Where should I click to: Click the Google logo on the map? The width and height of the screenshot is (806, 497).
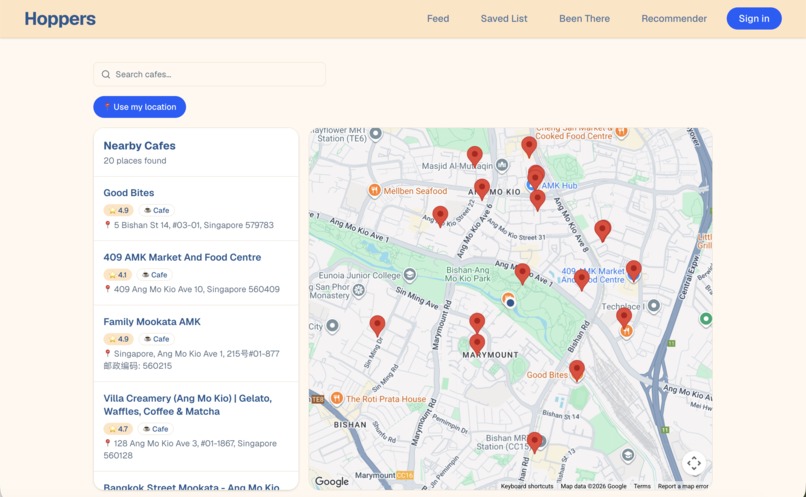tap(332, 481)
